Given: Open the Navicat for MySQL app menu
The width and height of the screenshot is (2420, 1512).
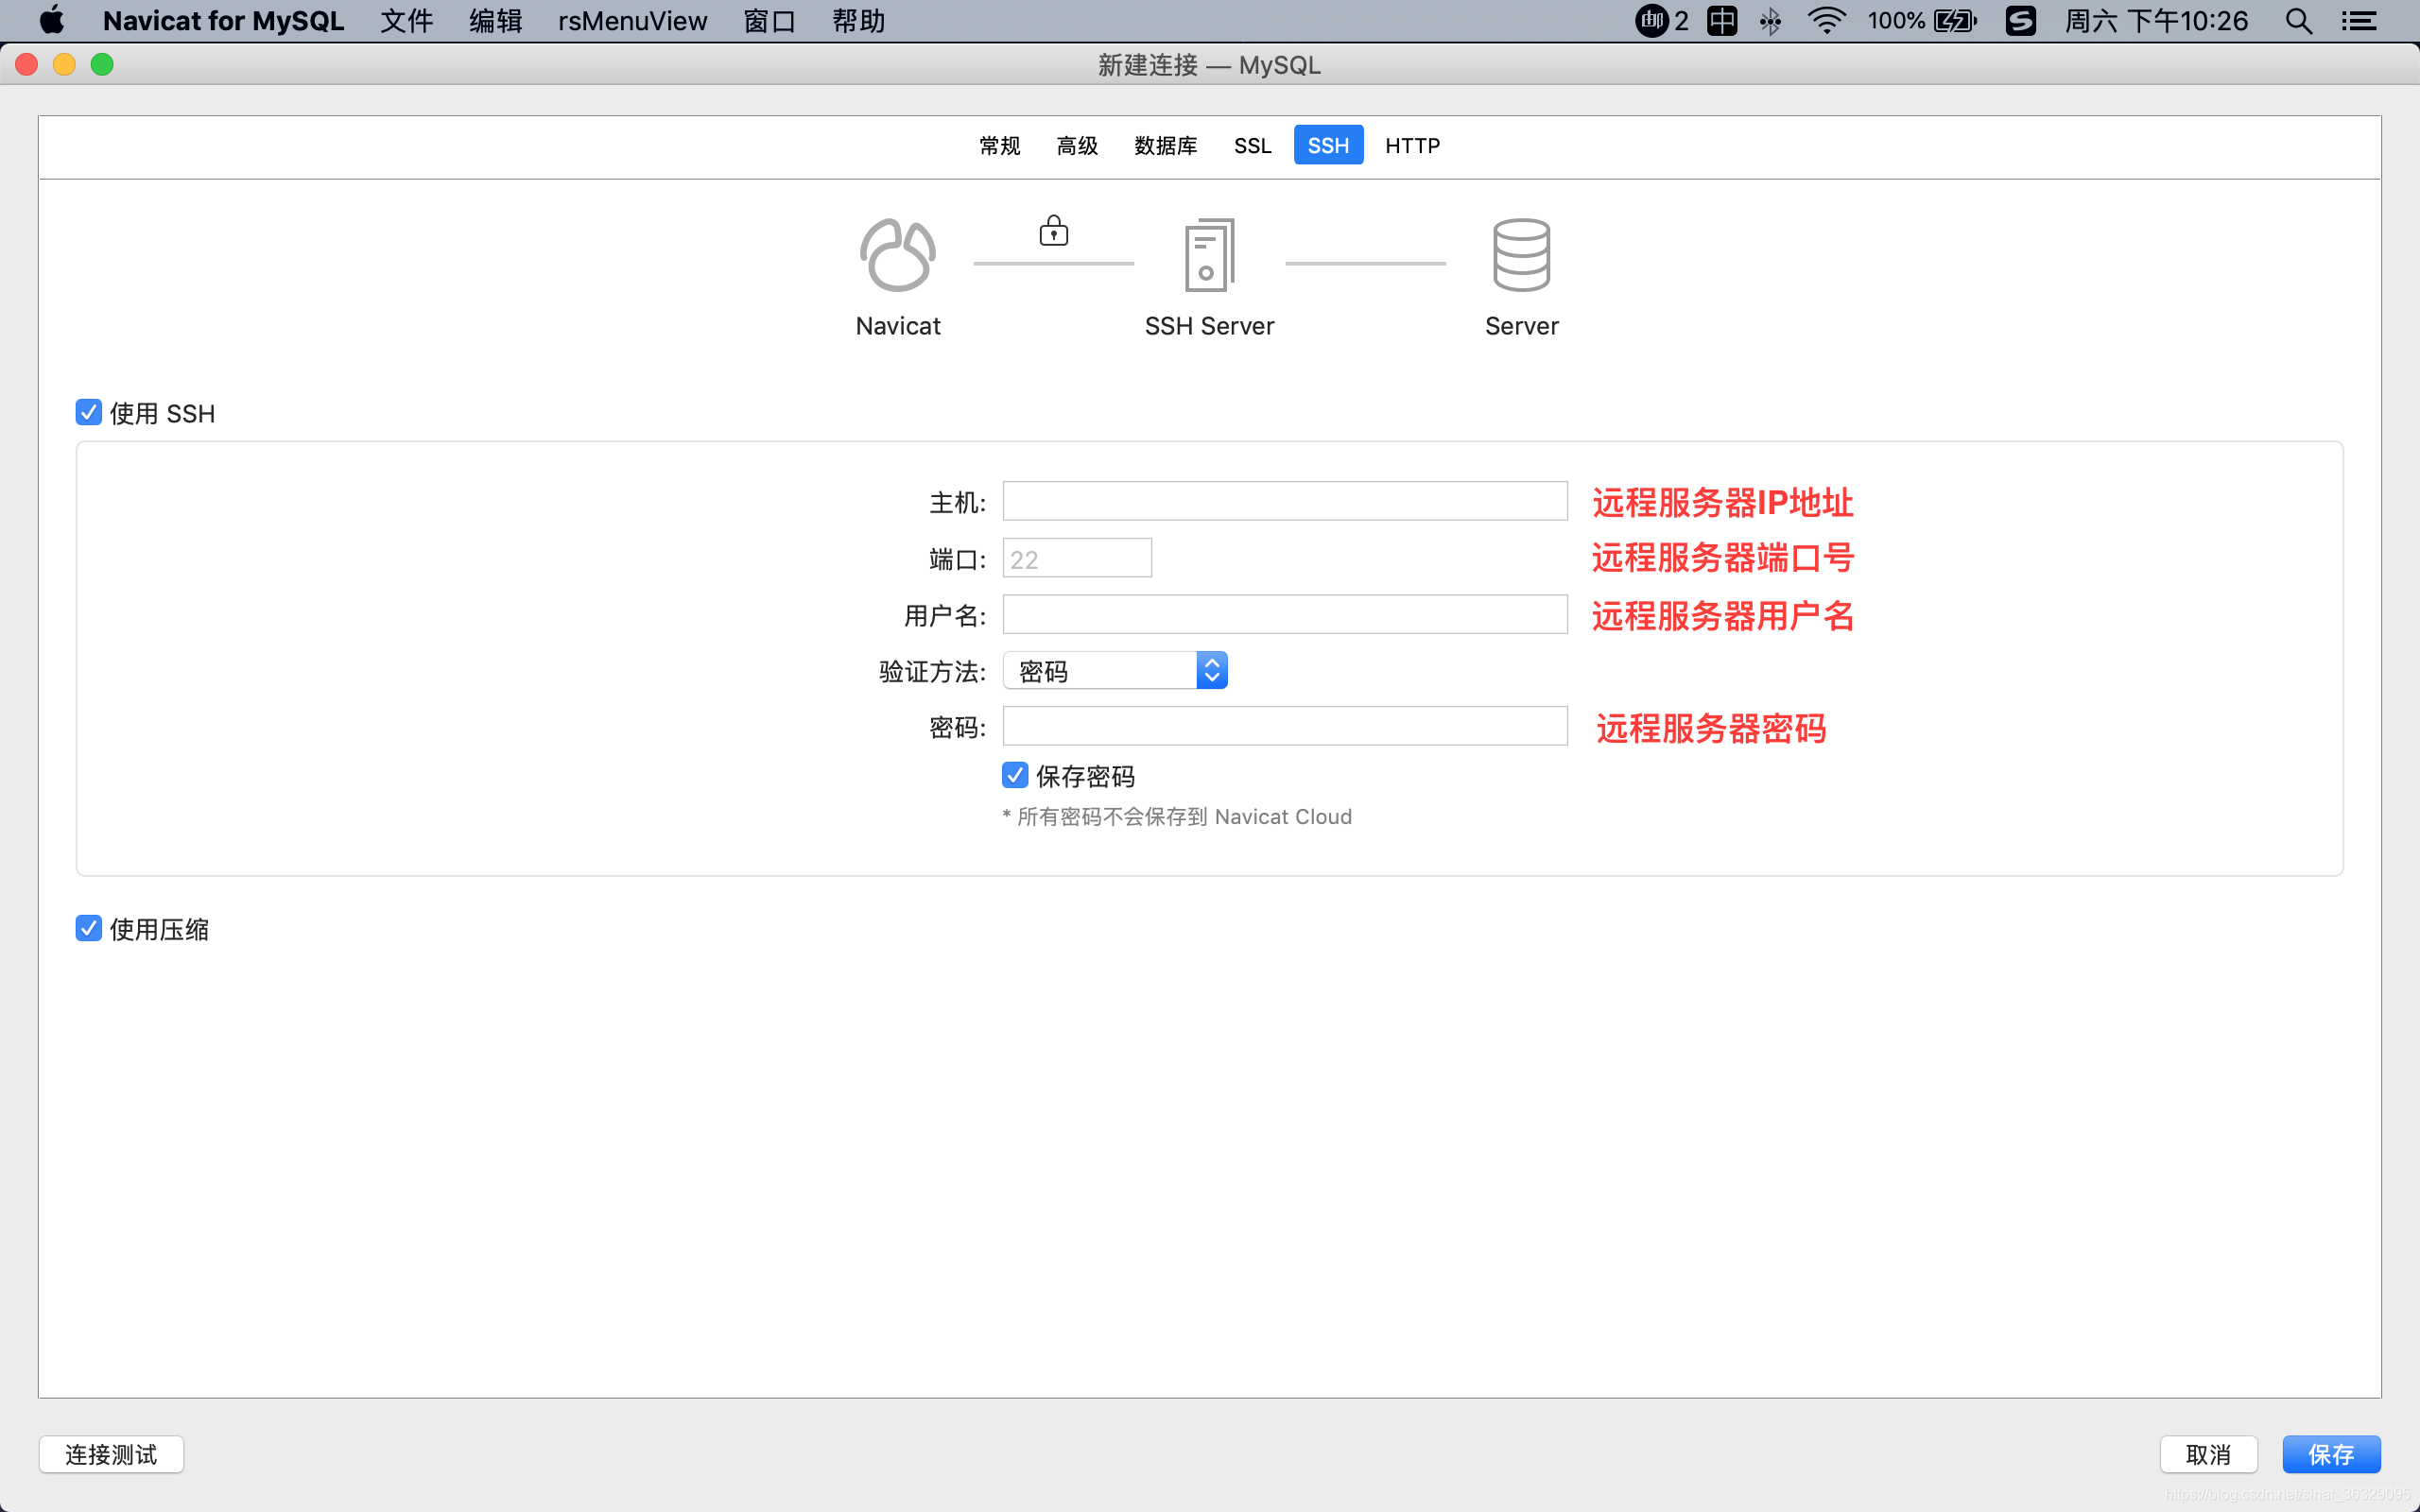Looking at the screenshot, I should [x=224, y=21].
